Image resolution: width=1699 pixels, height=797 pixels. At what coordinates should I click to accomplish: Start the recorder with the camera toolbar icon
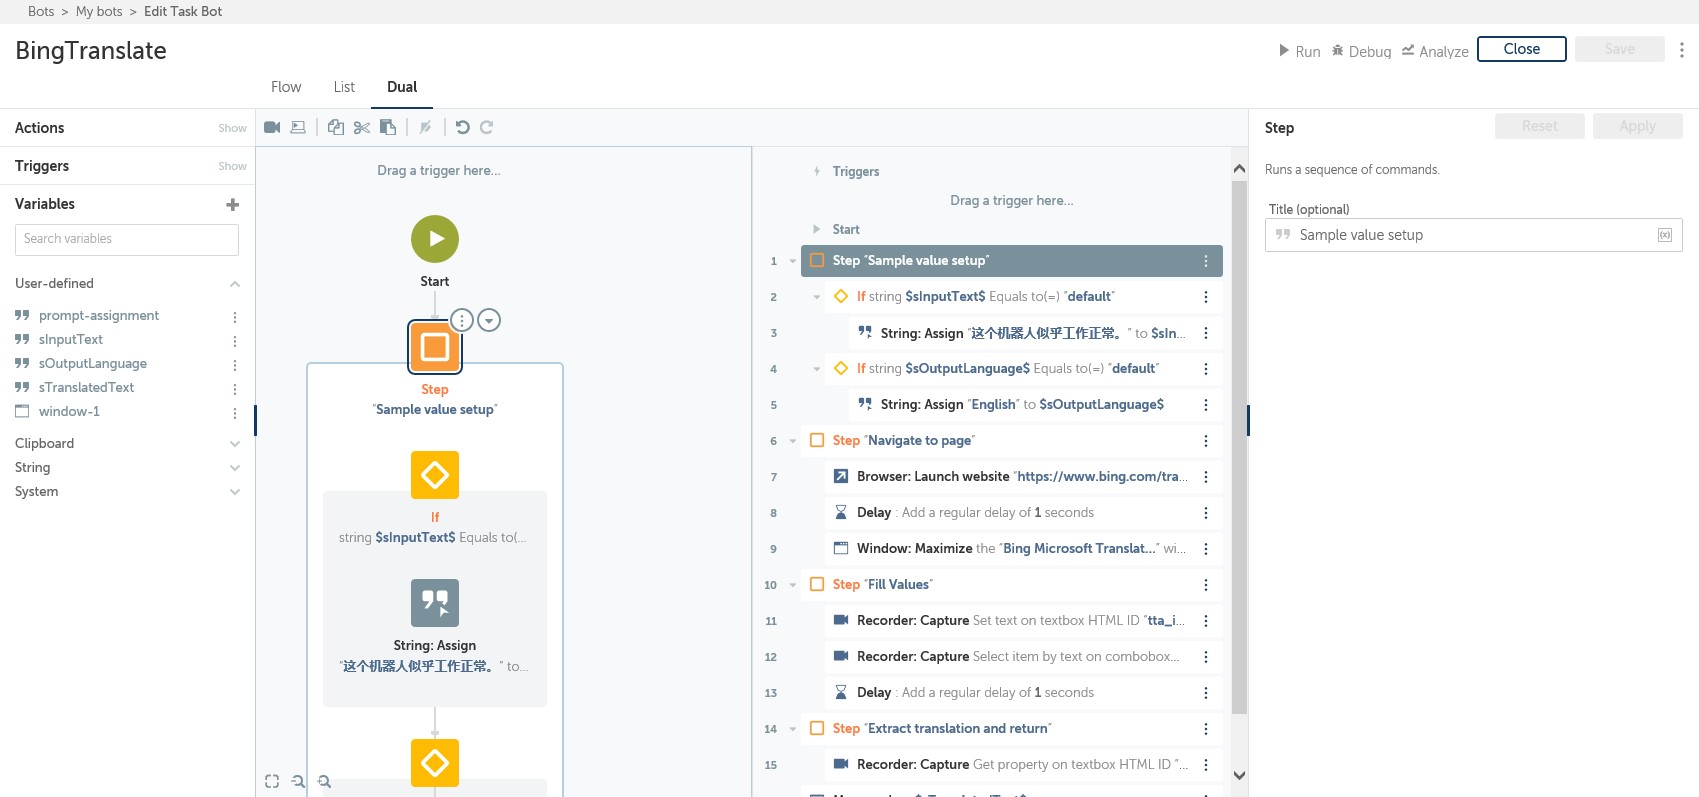pos(272,127)
